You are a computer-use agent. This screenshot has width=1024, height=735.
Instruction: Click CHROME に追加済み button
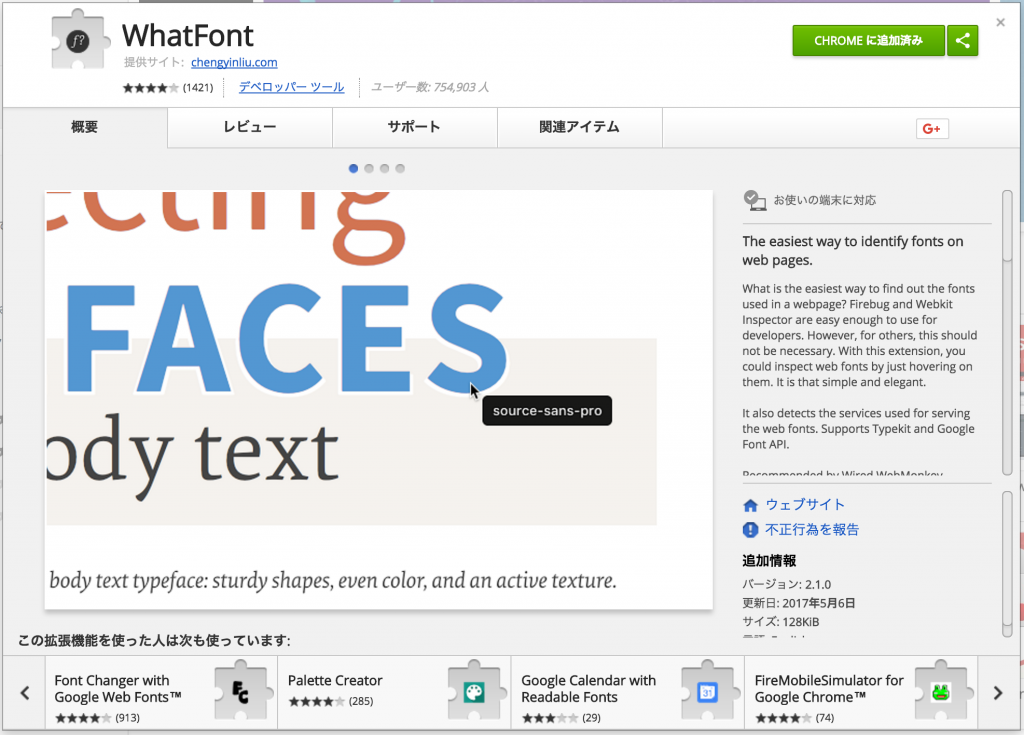coord(868,41)
